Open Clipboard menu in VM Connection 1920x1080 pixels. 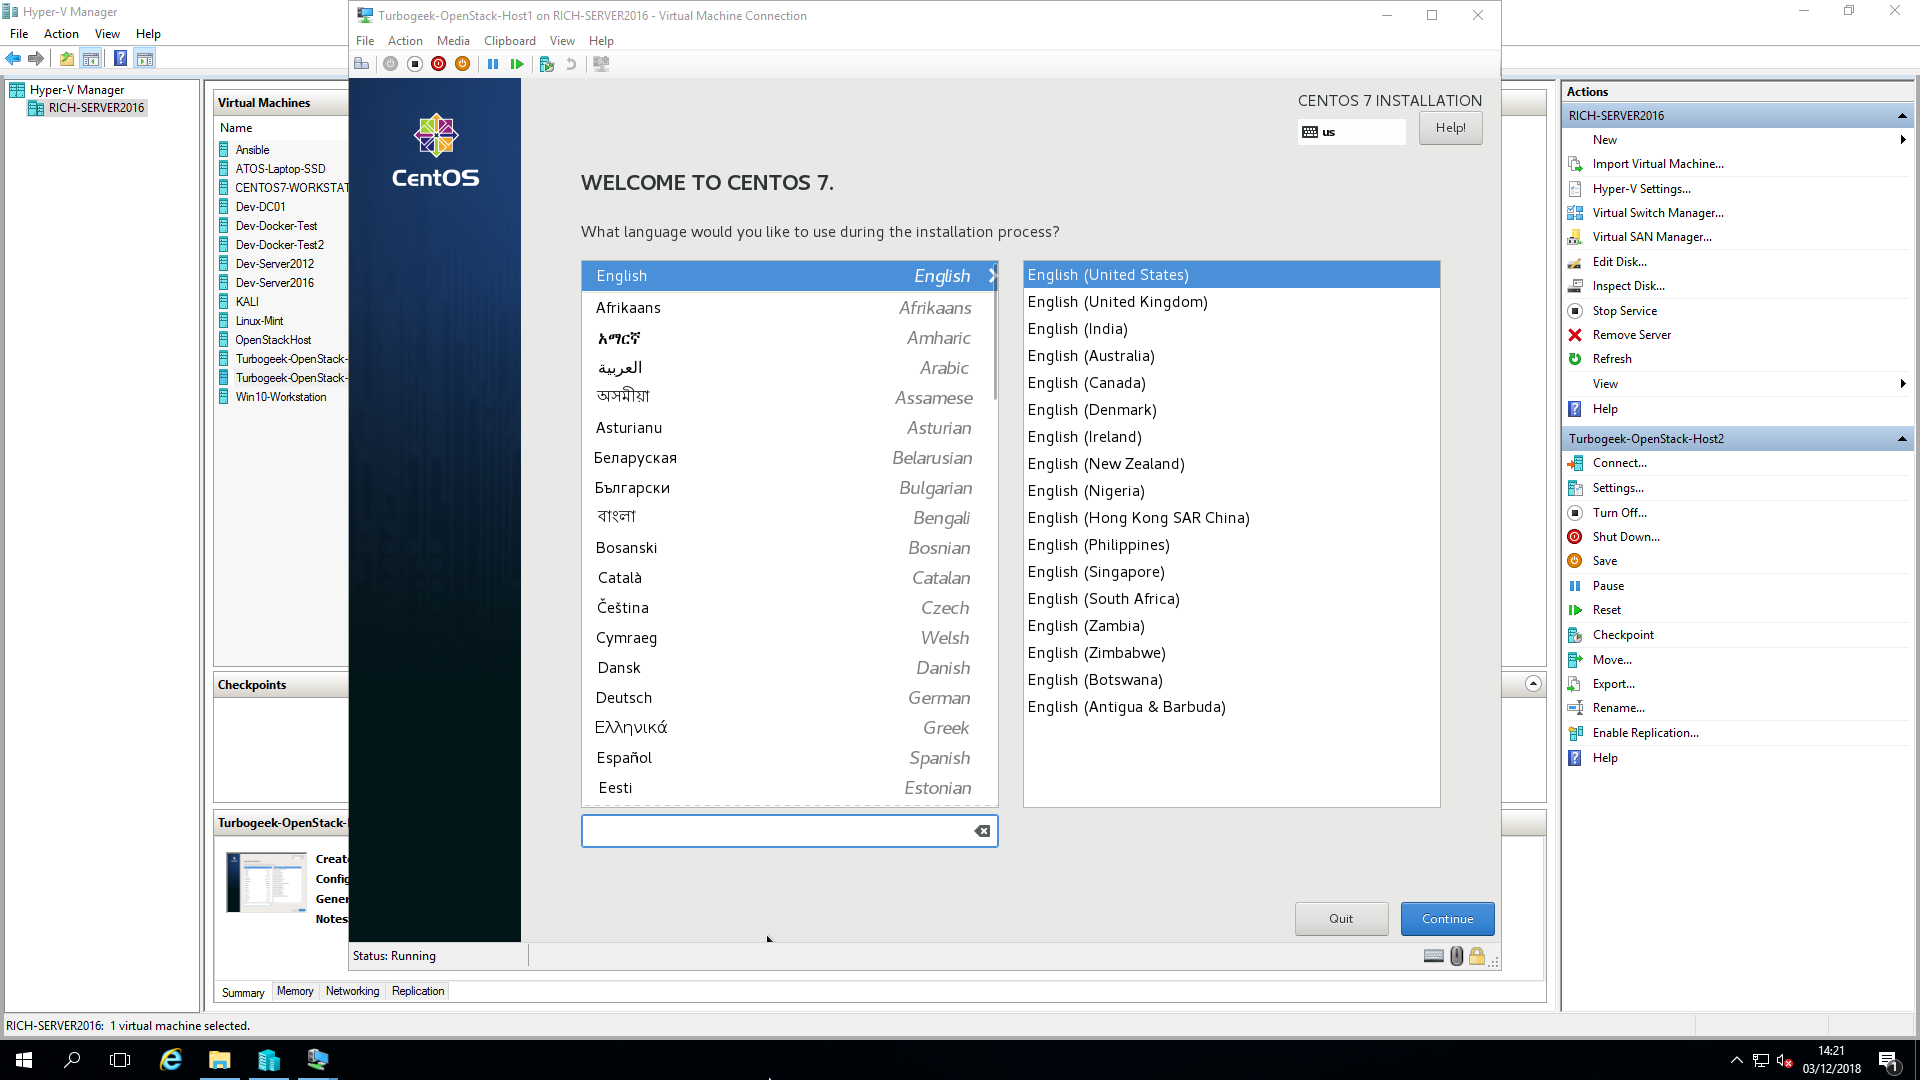tap(510, 41)
